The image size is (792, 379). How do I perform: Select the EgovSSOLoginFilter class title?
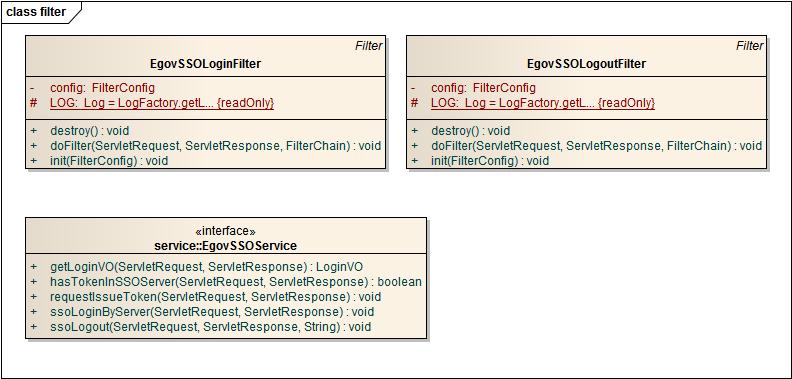click(x=206, y=64)
